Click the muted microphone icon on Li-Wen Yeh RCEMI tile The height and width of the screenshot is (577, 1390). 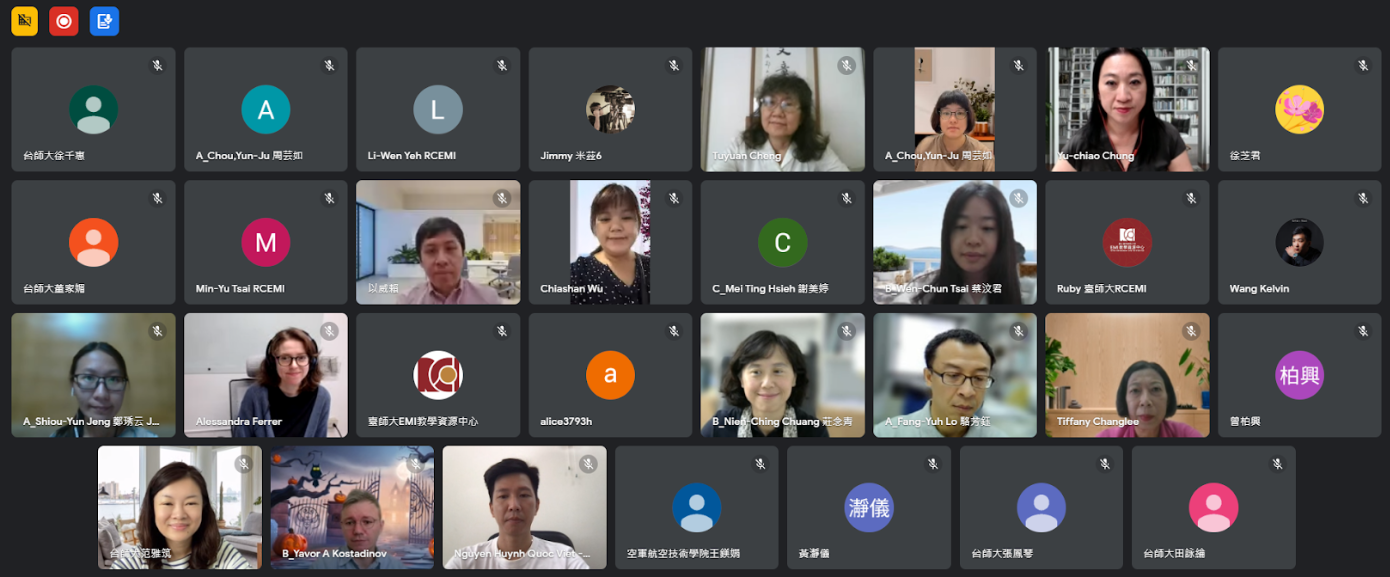pyautogui.click(x=502, y=66)
